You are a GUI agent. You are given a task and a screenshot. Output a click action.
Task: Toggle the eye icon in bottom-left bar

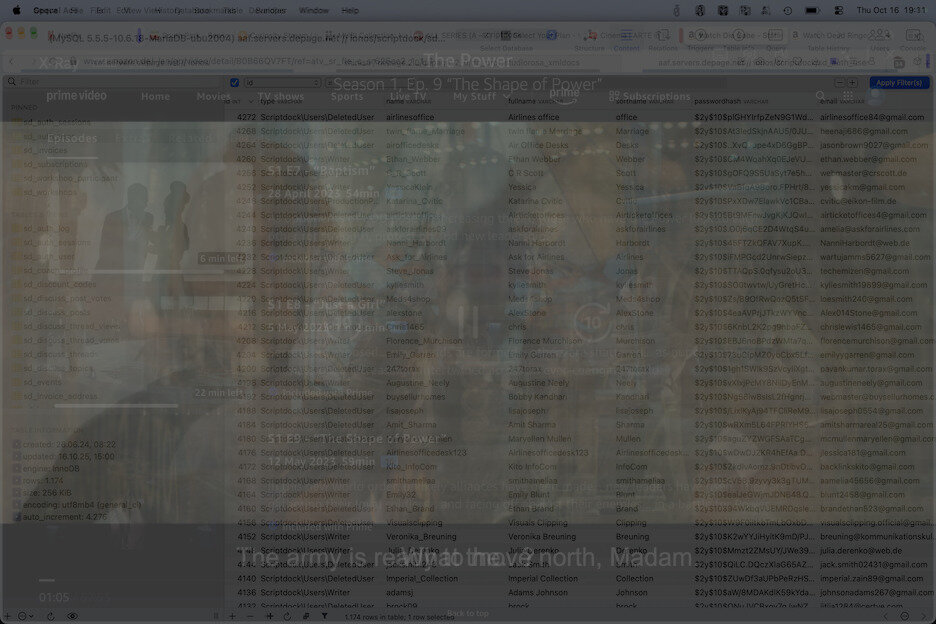72,616
